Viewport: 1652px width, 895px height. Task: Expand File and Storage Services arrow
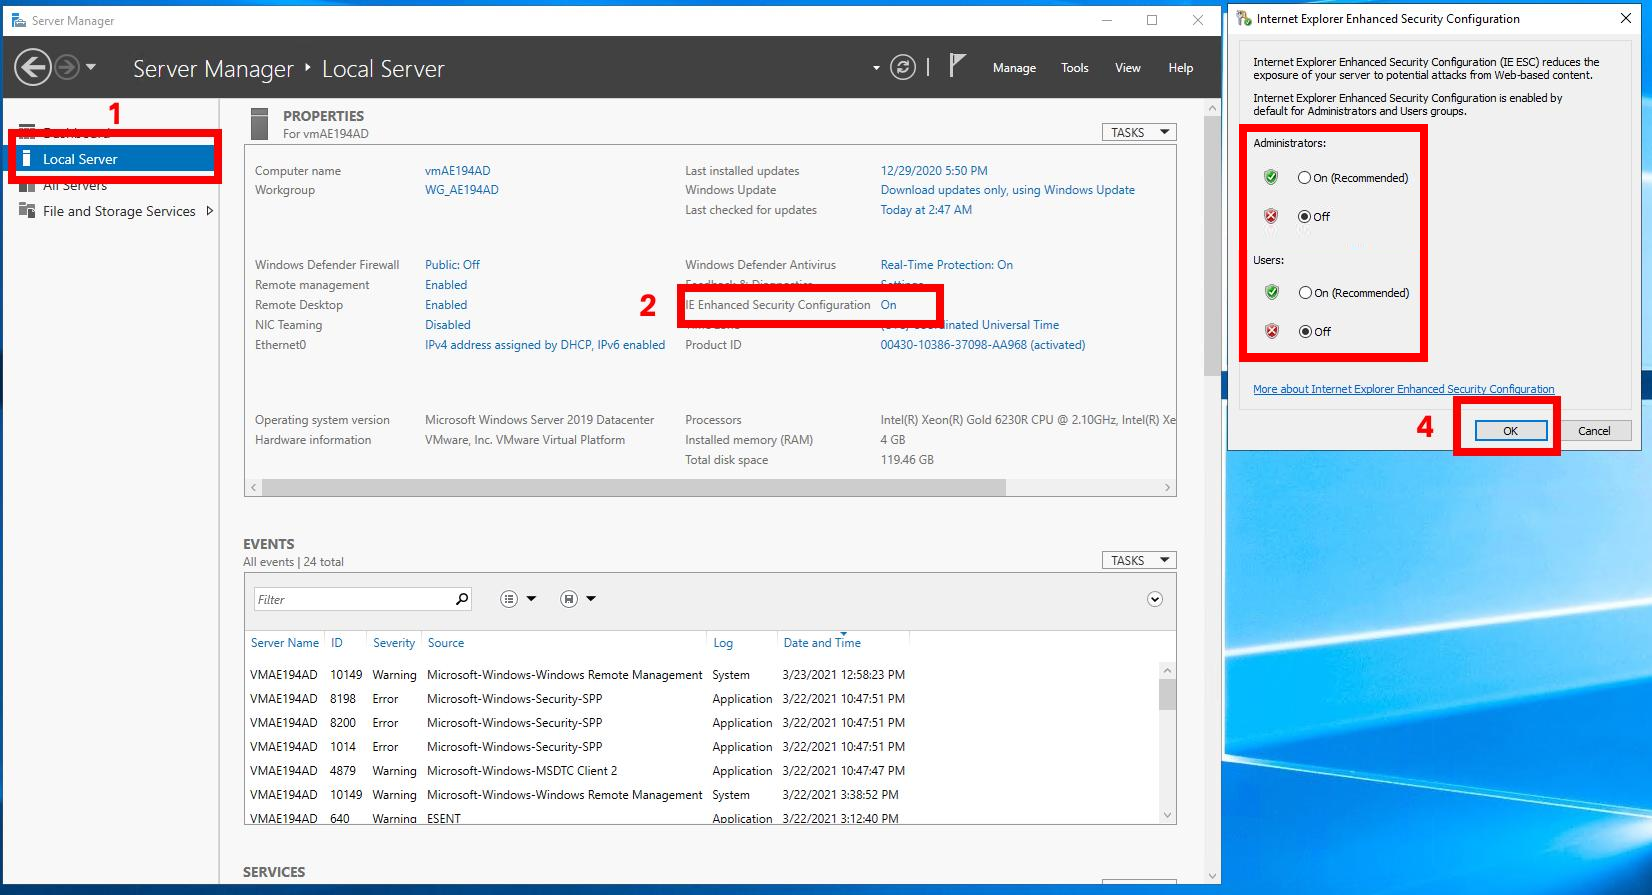coord(209,211)
